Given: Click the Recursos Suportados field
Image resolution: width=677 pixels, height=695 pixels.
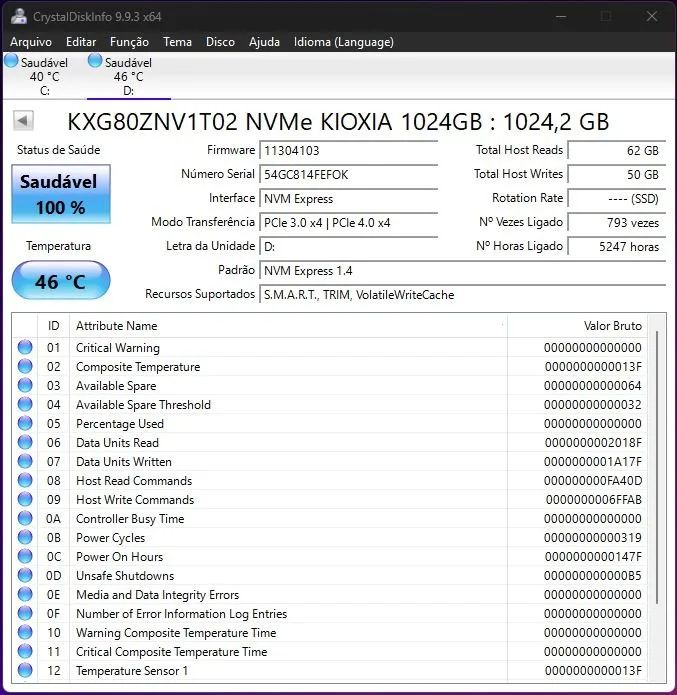Looking at the screenshot, I should pyautogui.click(x=462, y=294).
